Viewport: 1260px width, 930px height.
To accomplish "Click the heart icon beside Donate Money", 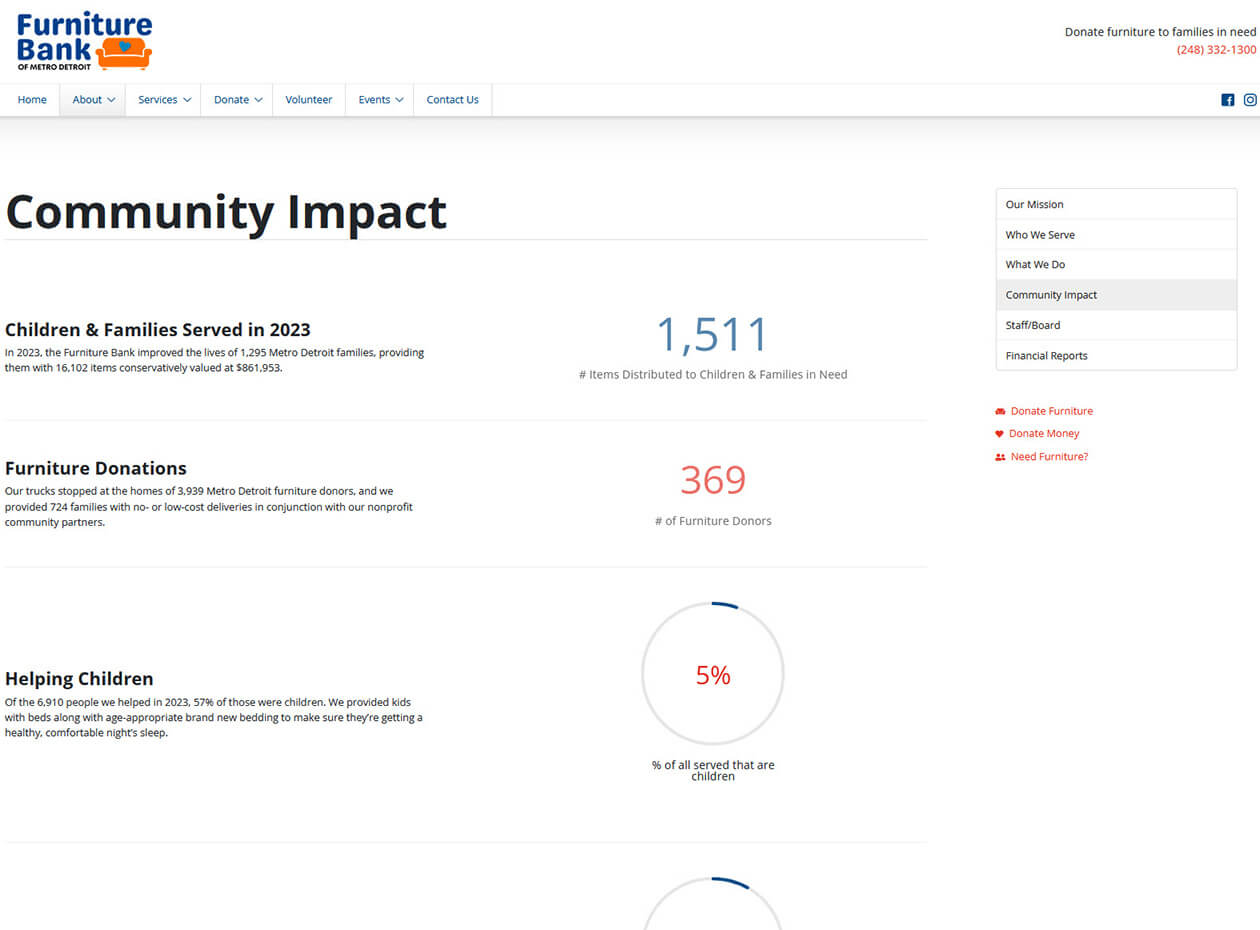I will click(x=999, y=434).
